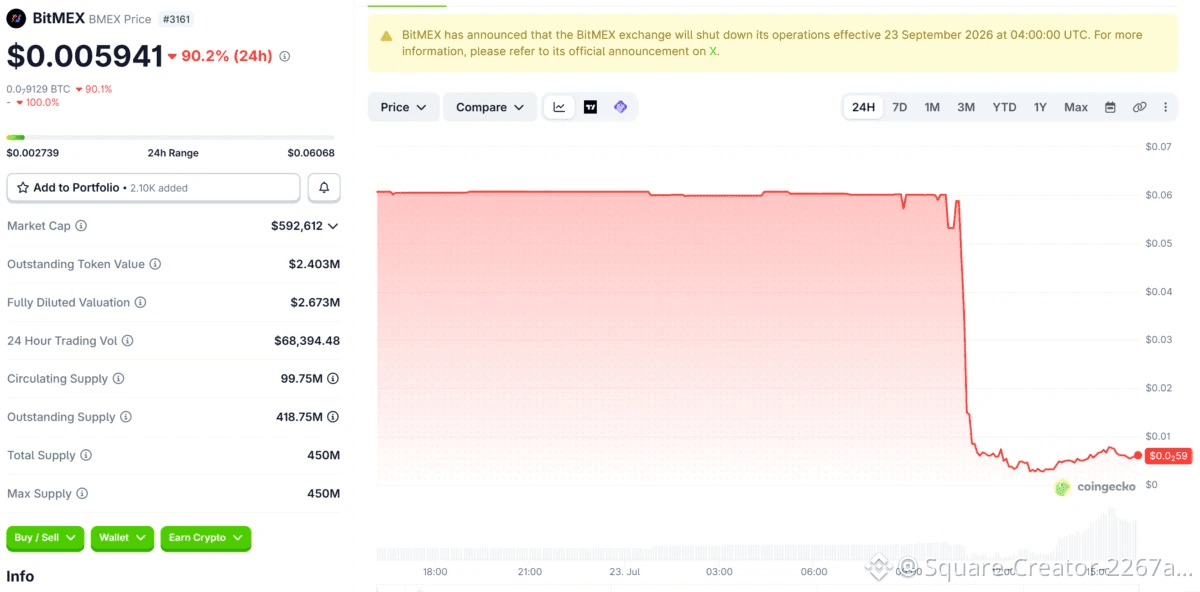
Task: Click the $68,394.48 trading volume value
Action: (307, 341)
